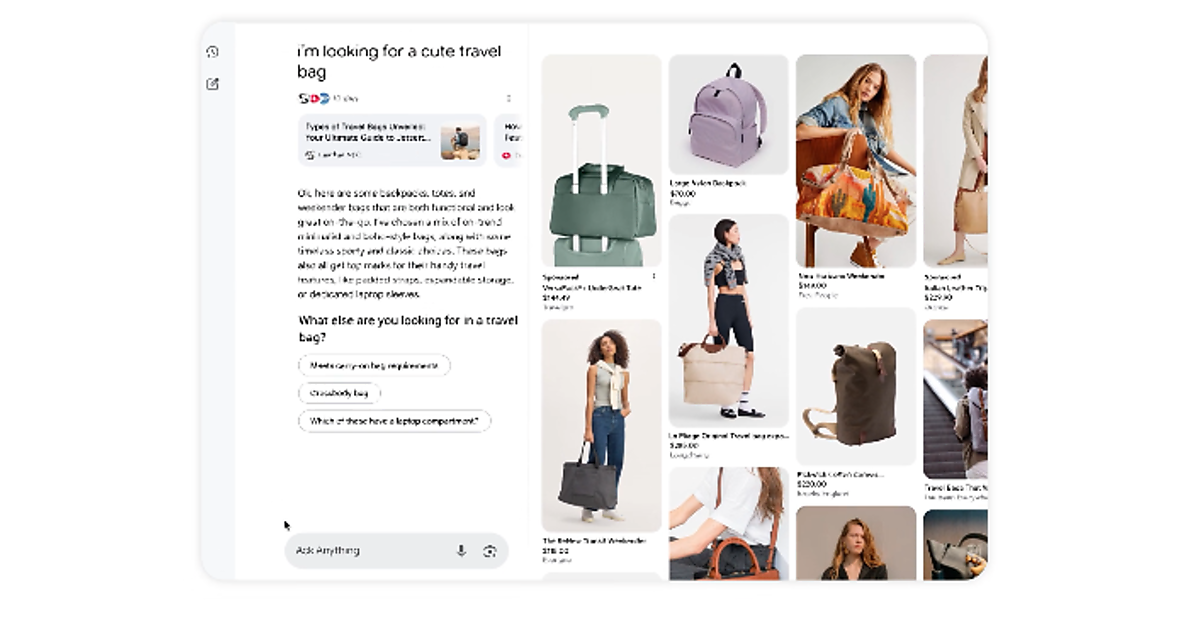The image size is (1200, 630).
Task: Open three-dot options on sponsored green bag
Action: coord(654,275)
